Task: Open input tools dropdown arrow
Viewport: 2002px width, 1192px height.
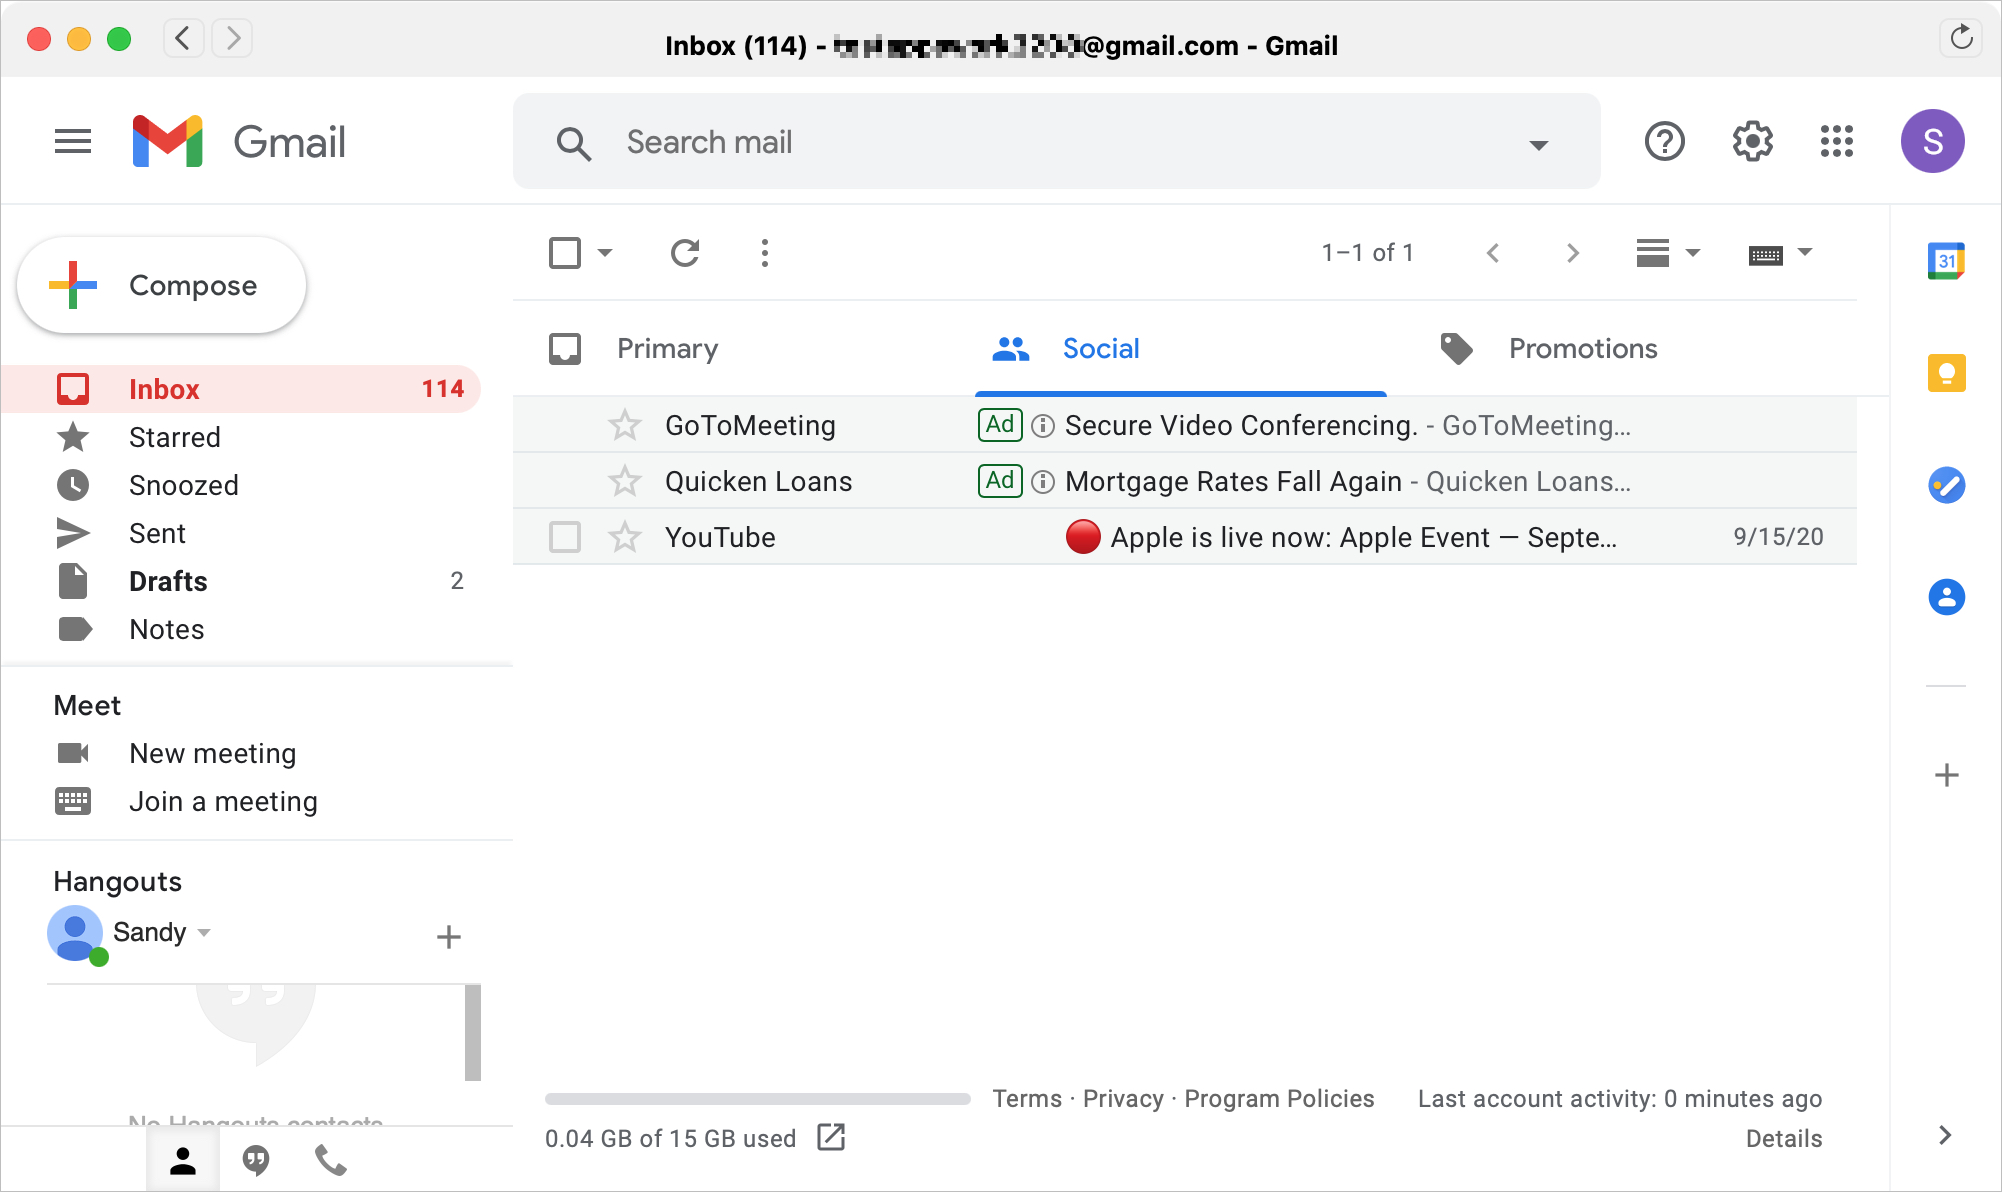Action: [x=1805, y=253]
